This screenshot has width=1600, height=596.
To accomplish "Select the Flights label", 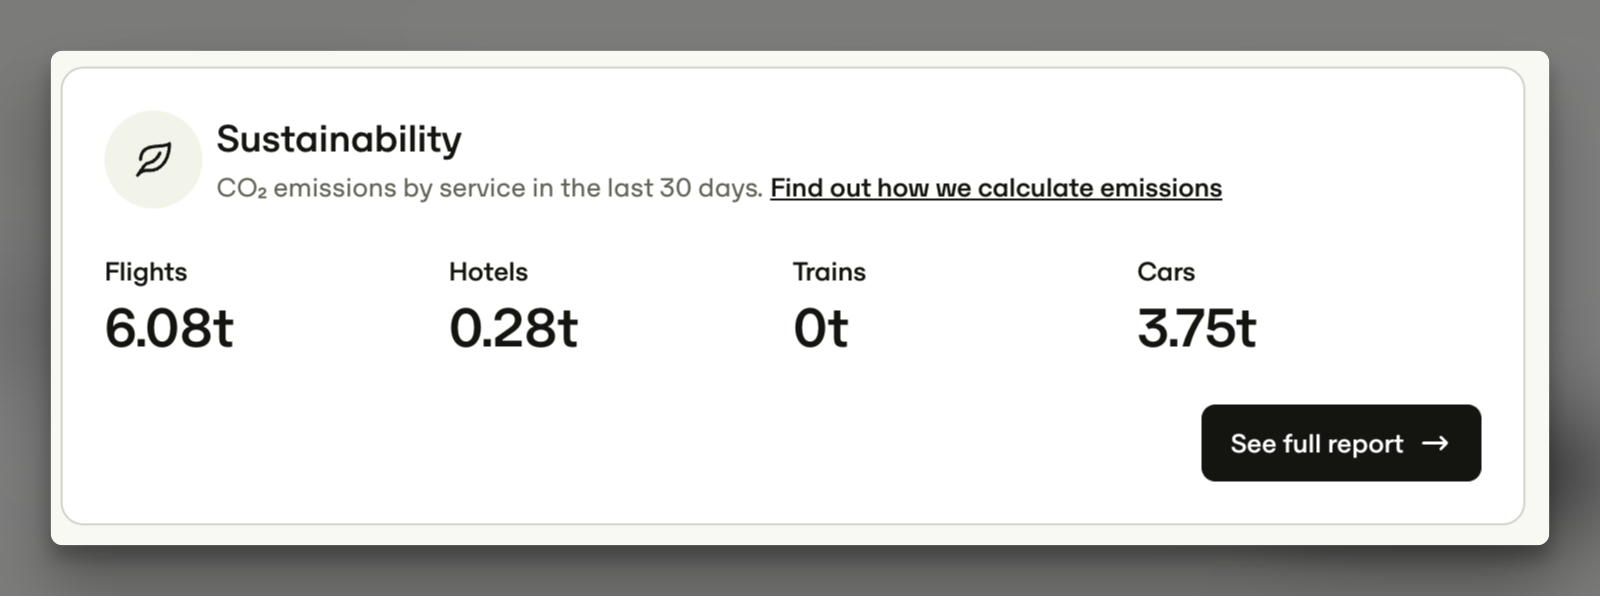I will [x=146, y=272].
